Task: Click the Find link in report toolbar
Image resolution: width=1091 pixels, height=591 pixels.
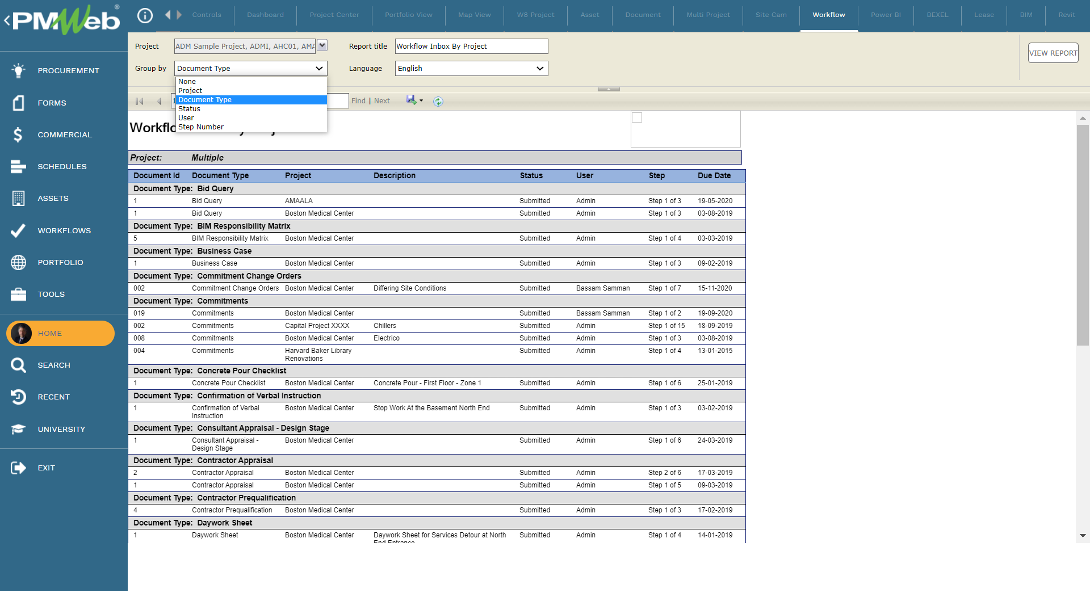Action: pos(358,101)
